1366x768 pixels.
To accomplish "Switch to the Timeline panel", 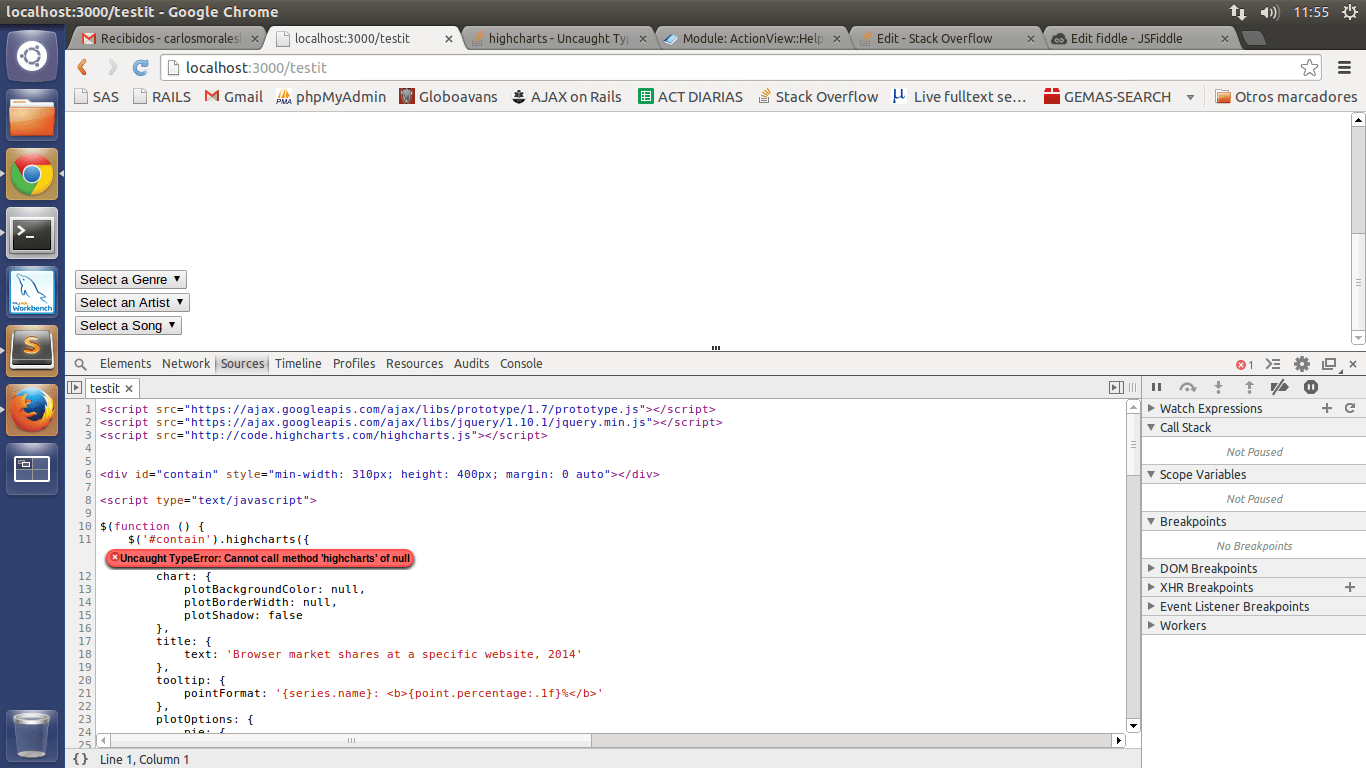I will [298, 364].
